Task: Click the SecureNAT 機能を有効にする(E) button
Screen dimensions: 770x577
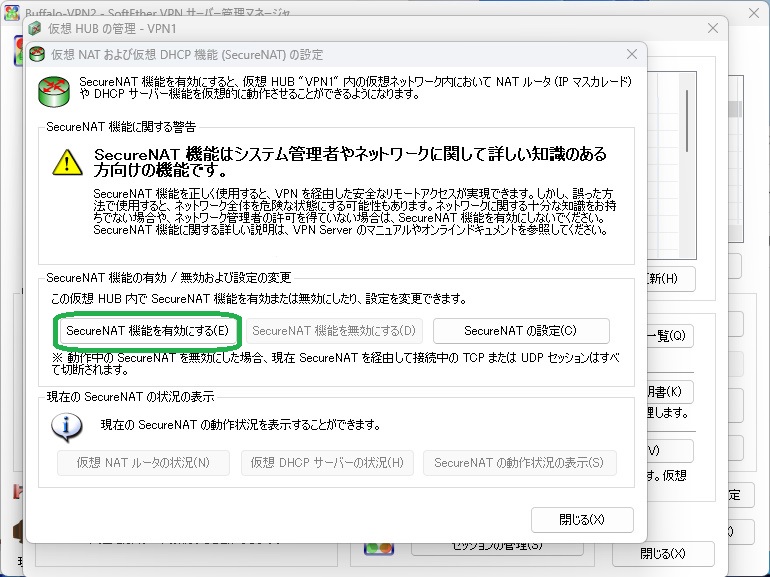Action: [147, 330]
